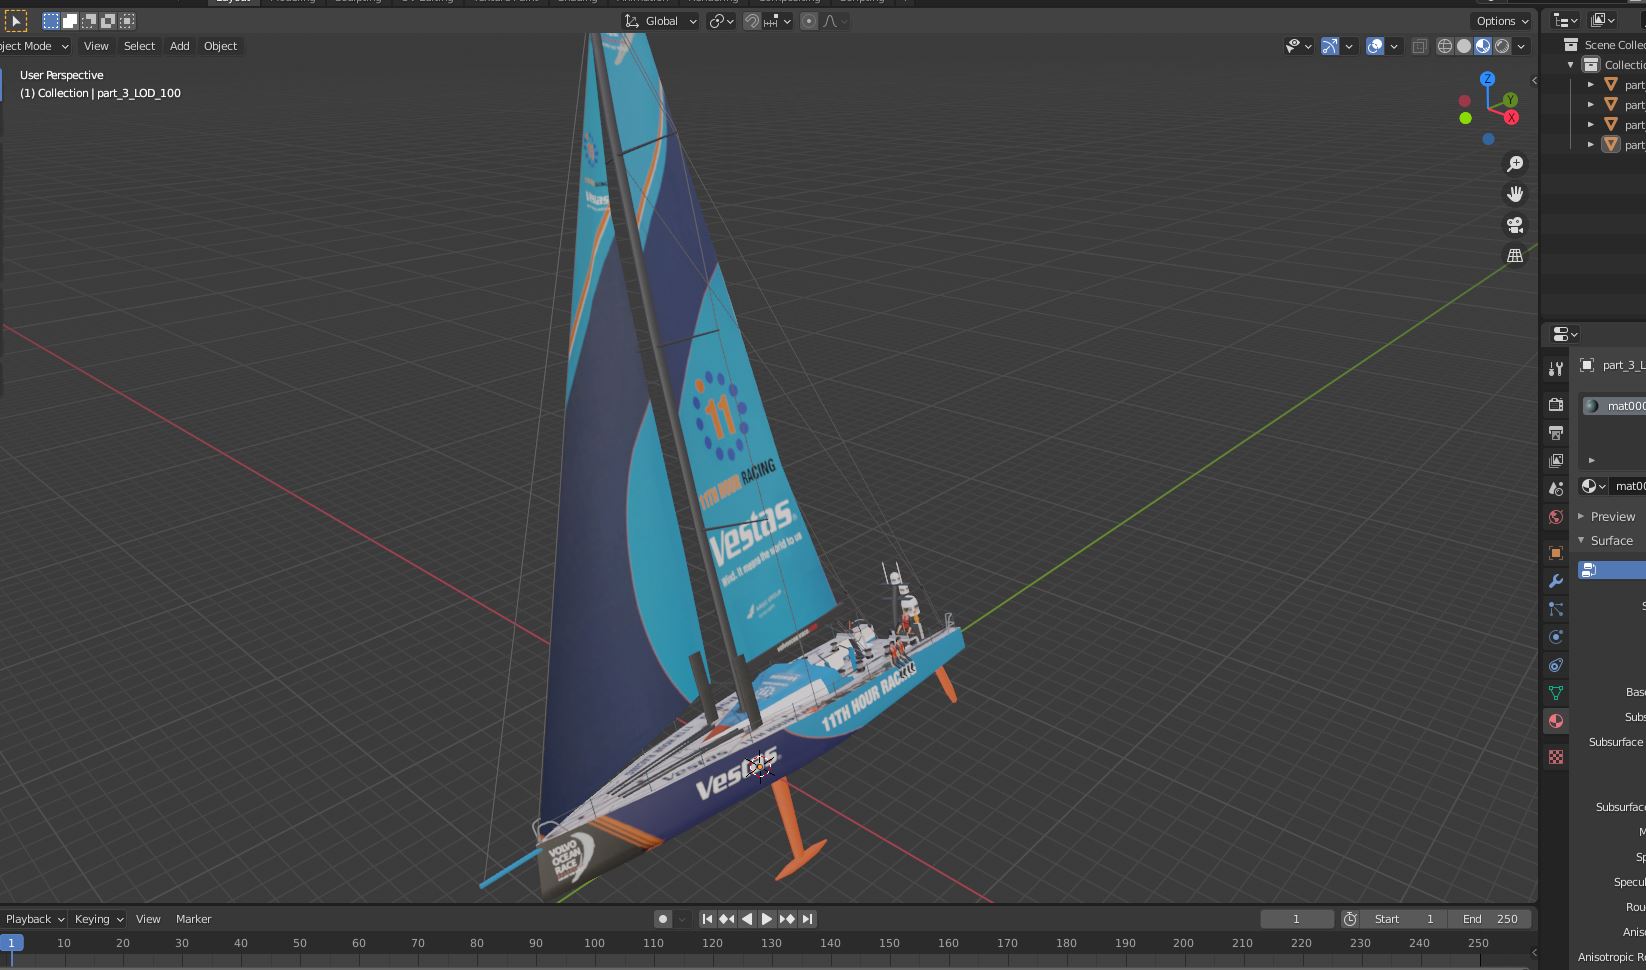Open the Object Constraints properties tab

[1556, 665]
